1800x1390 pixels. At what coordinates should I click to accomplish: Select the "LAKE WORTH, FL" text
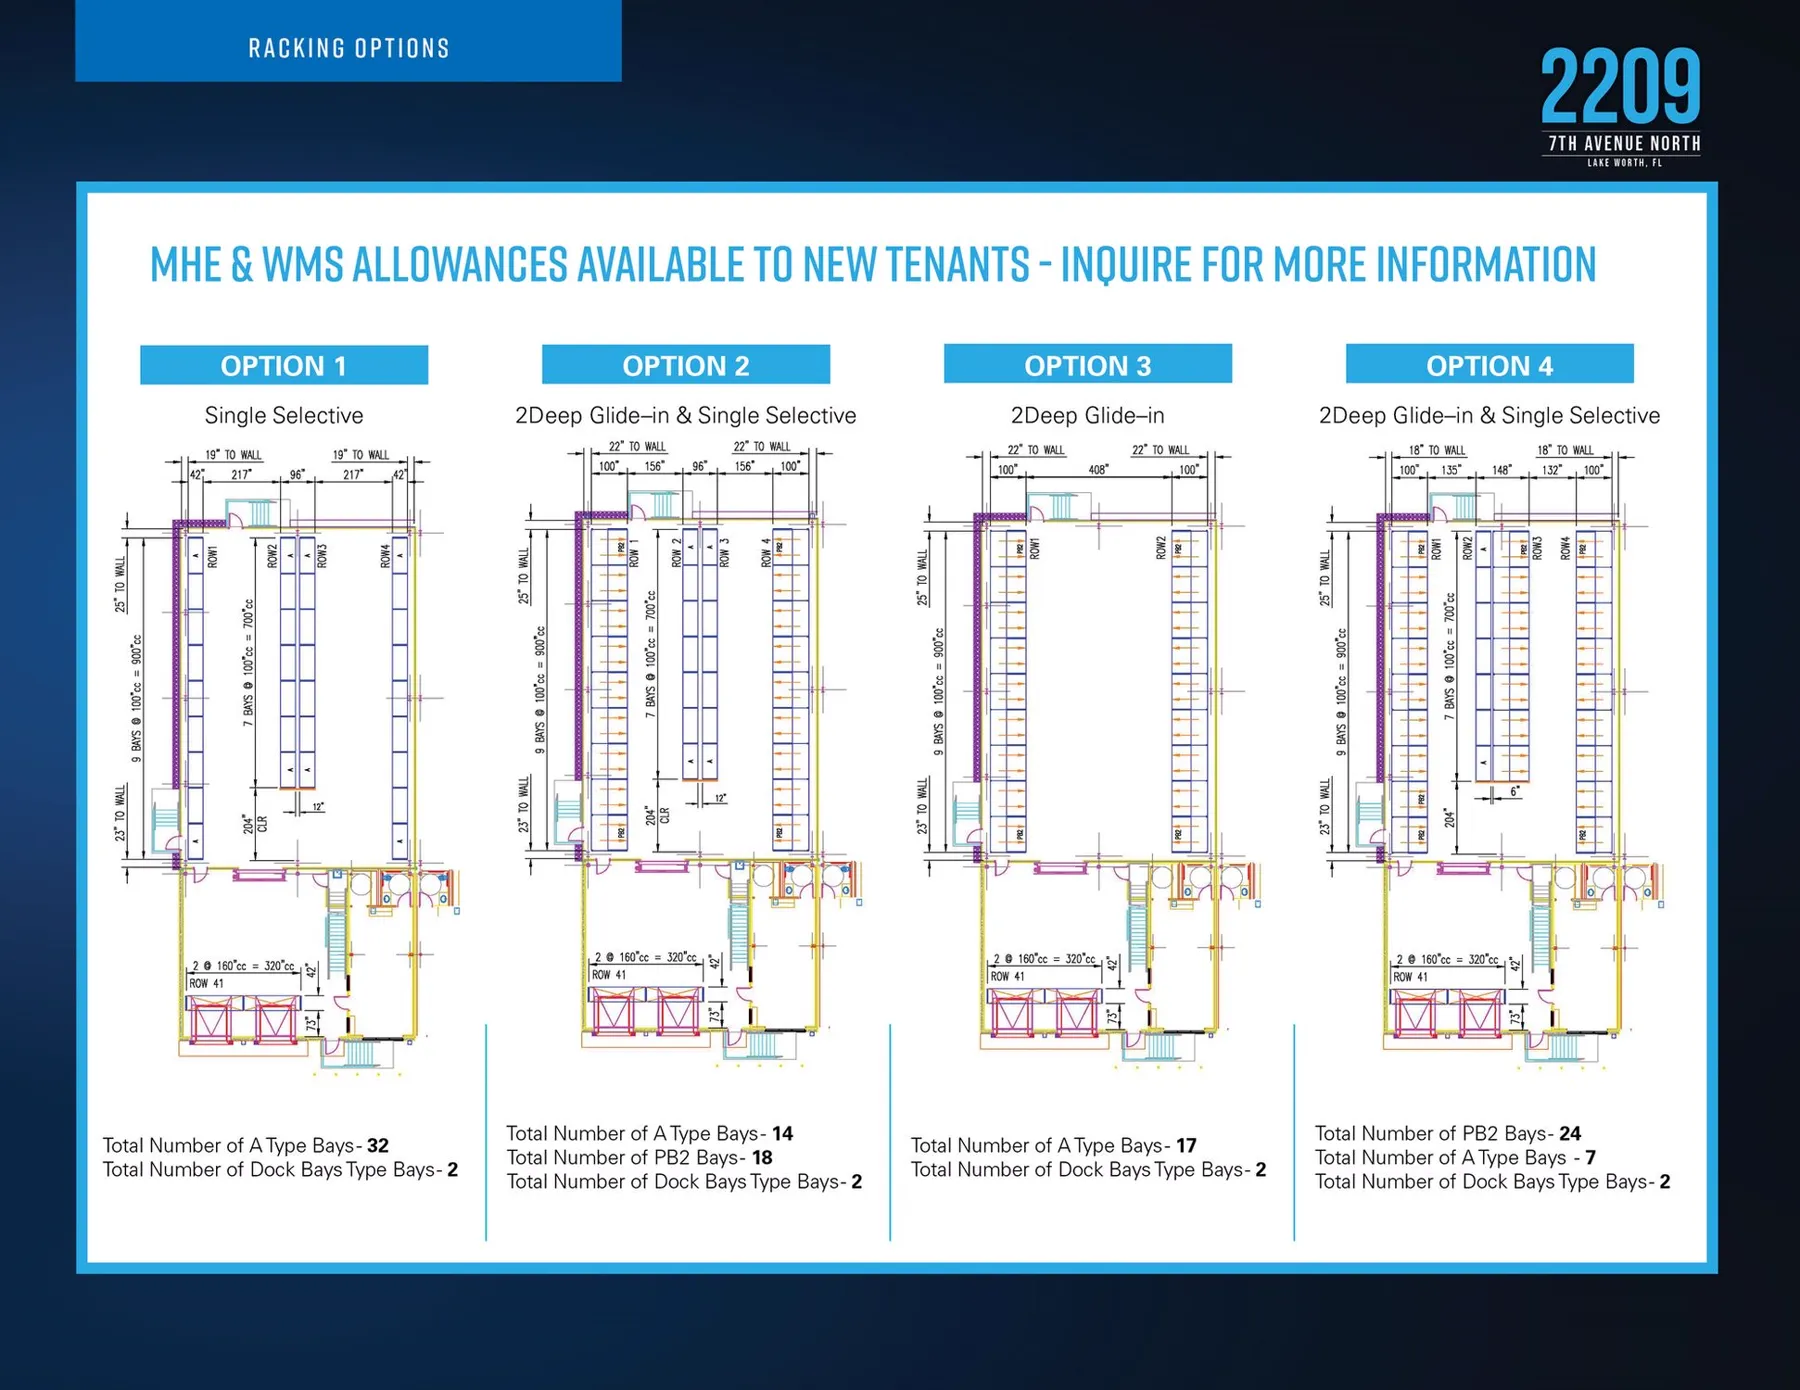pos(1624,163)
